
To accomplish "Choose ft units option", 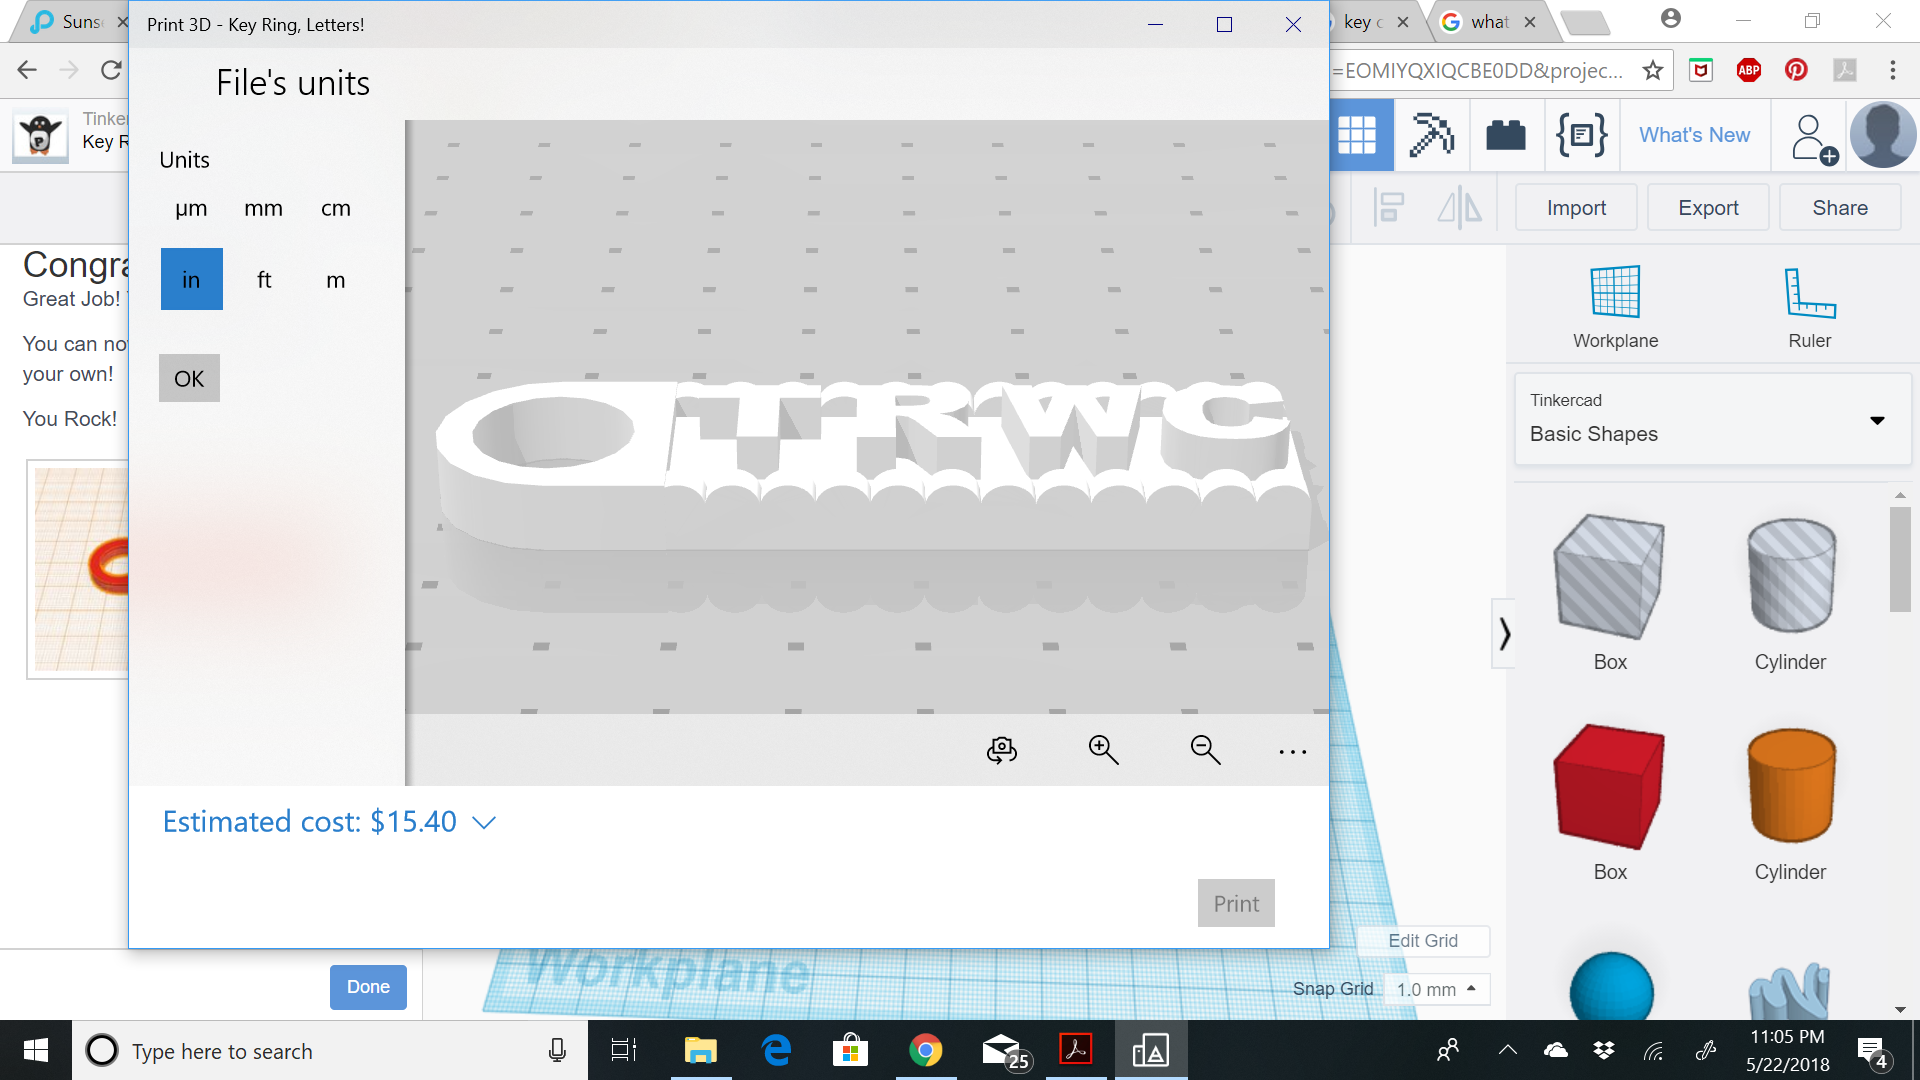I will pyautogui.click(x=264, y=280).
